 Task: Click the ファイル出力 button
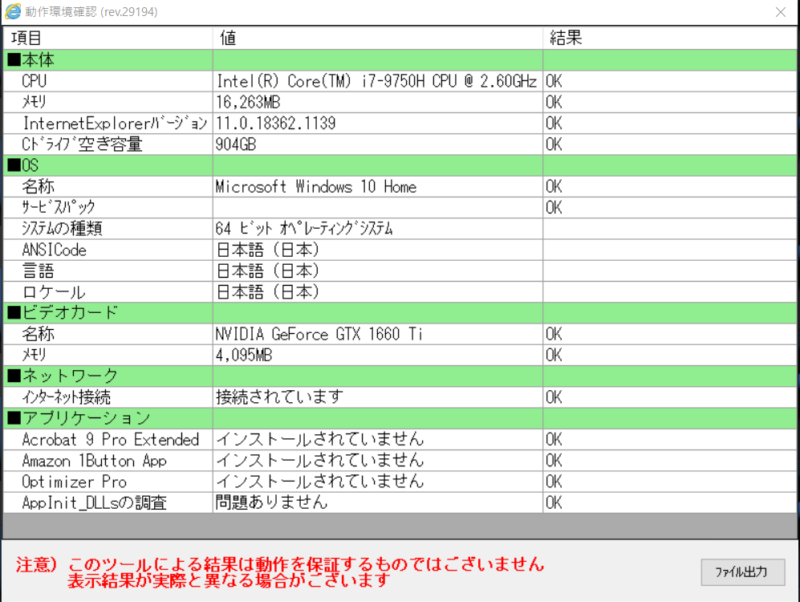742,572
